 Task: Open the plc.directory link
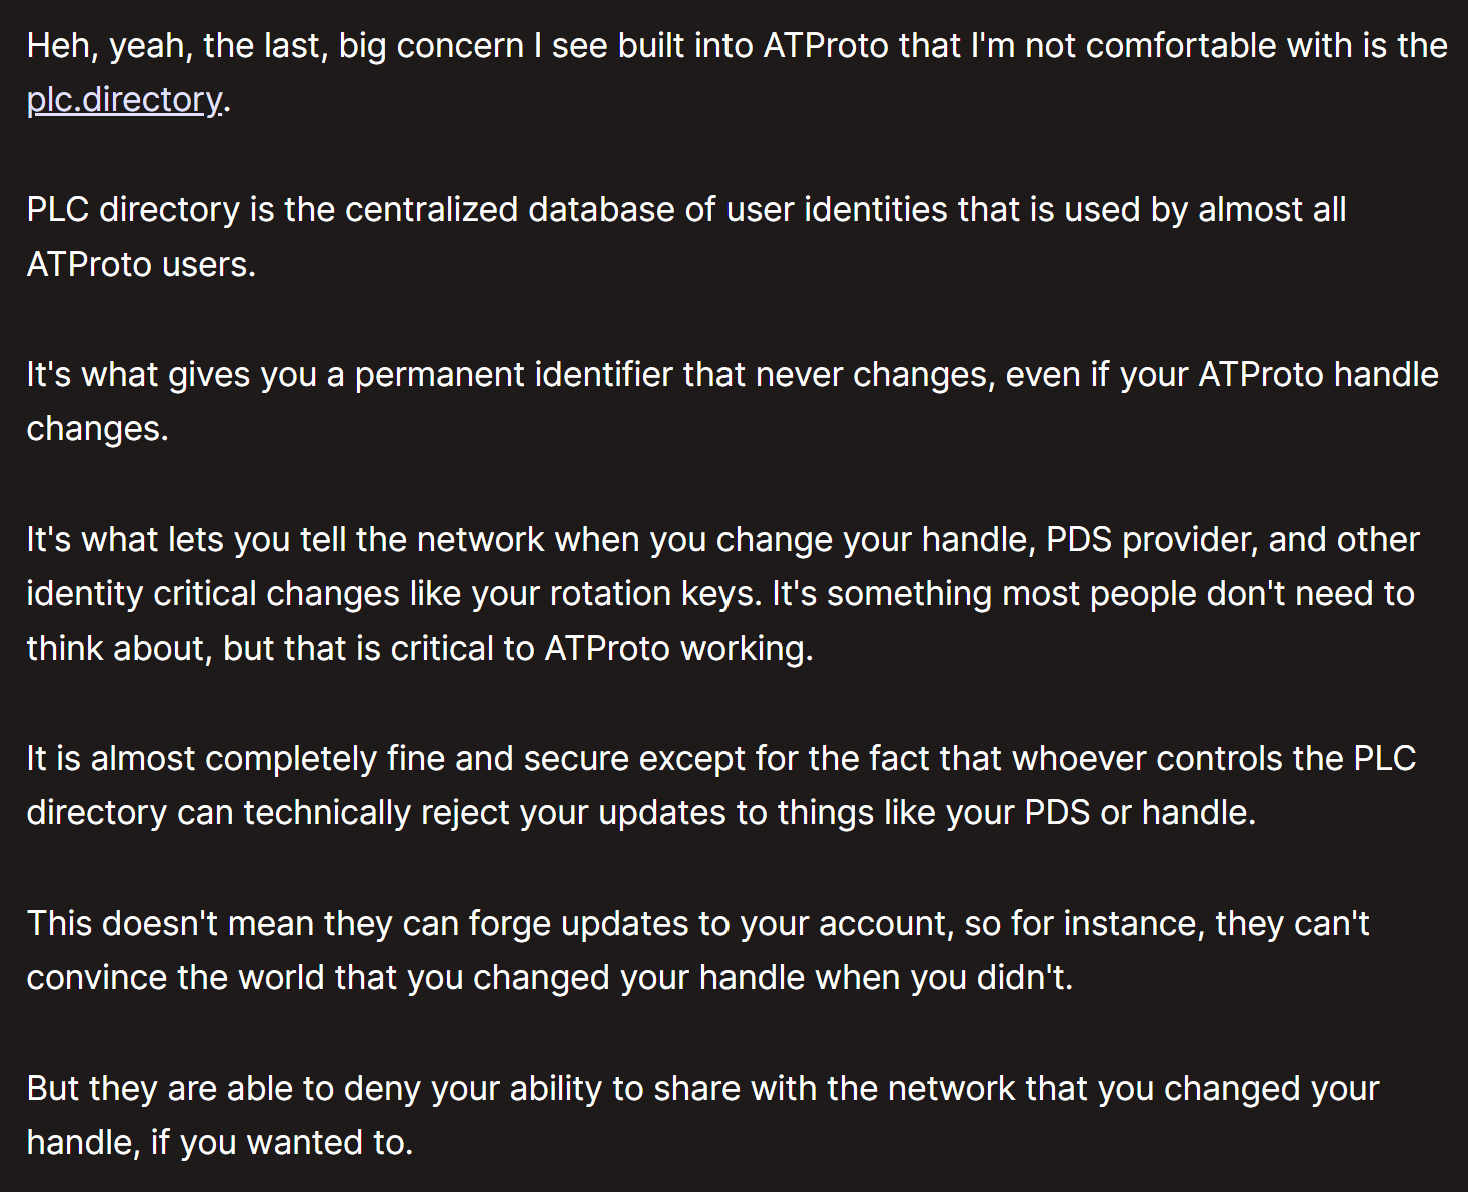click(x=124, y=100)
